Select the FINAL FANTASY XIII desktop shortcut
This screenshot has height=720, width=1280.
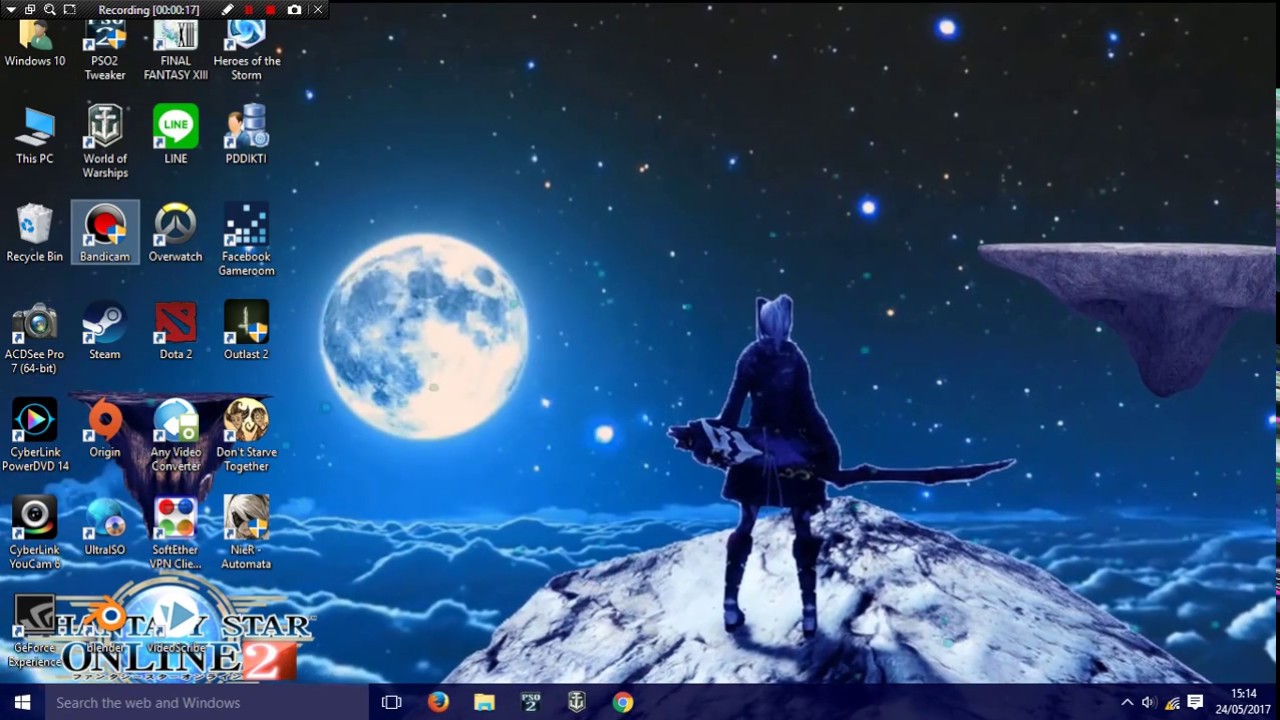(x=176, y=50)
